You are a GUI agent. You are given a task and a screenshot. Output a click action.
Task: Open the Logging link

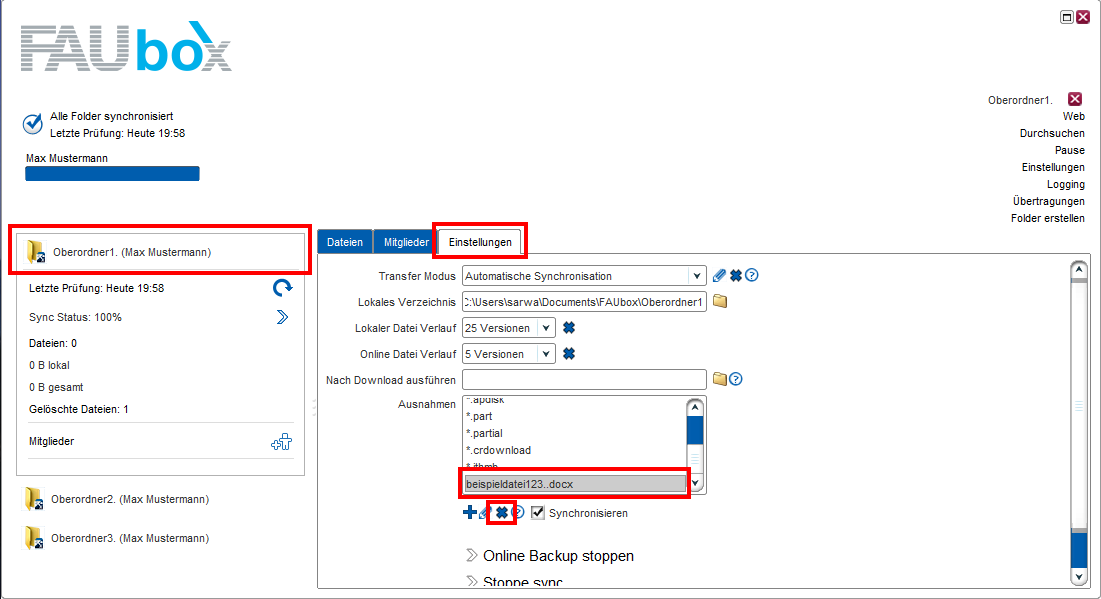click(x=1066, y=184)
